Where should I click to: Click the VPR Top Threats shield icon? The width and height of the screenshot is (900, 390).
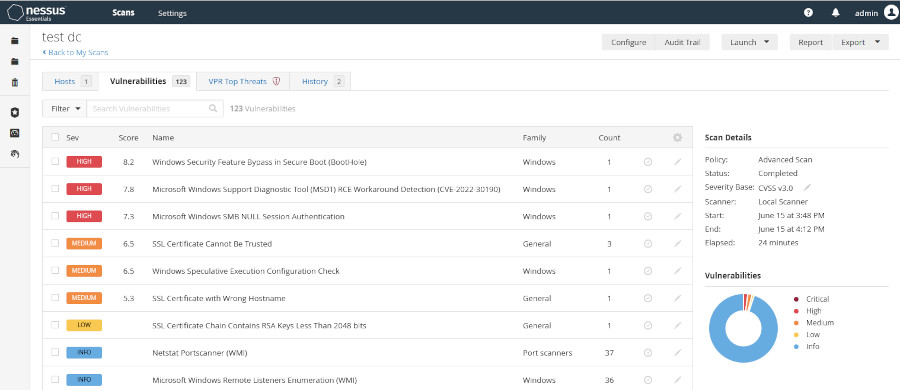[x=276, y=82]
